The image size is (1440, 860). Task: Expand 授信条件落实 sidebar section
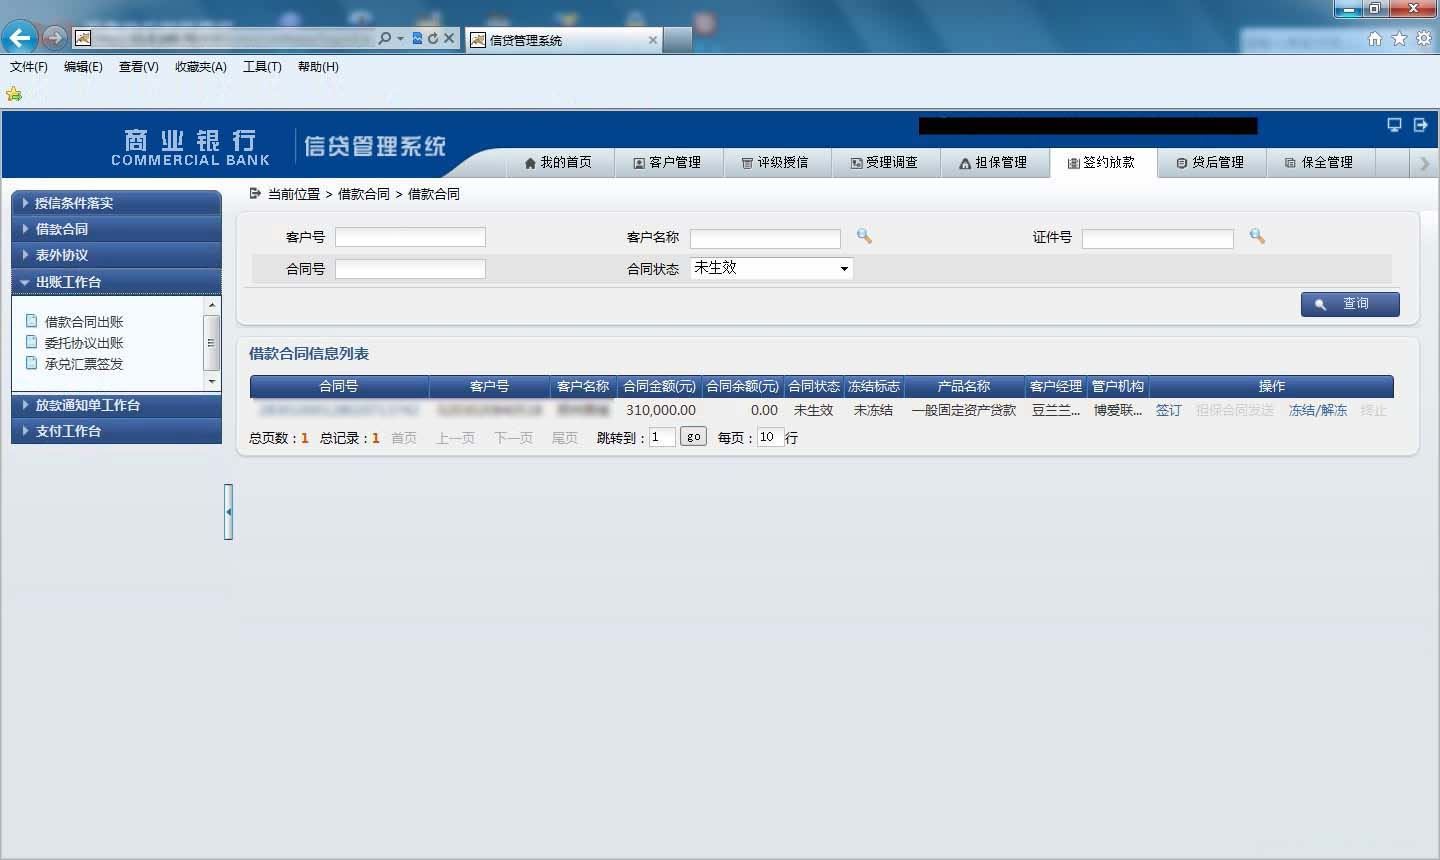116,203
